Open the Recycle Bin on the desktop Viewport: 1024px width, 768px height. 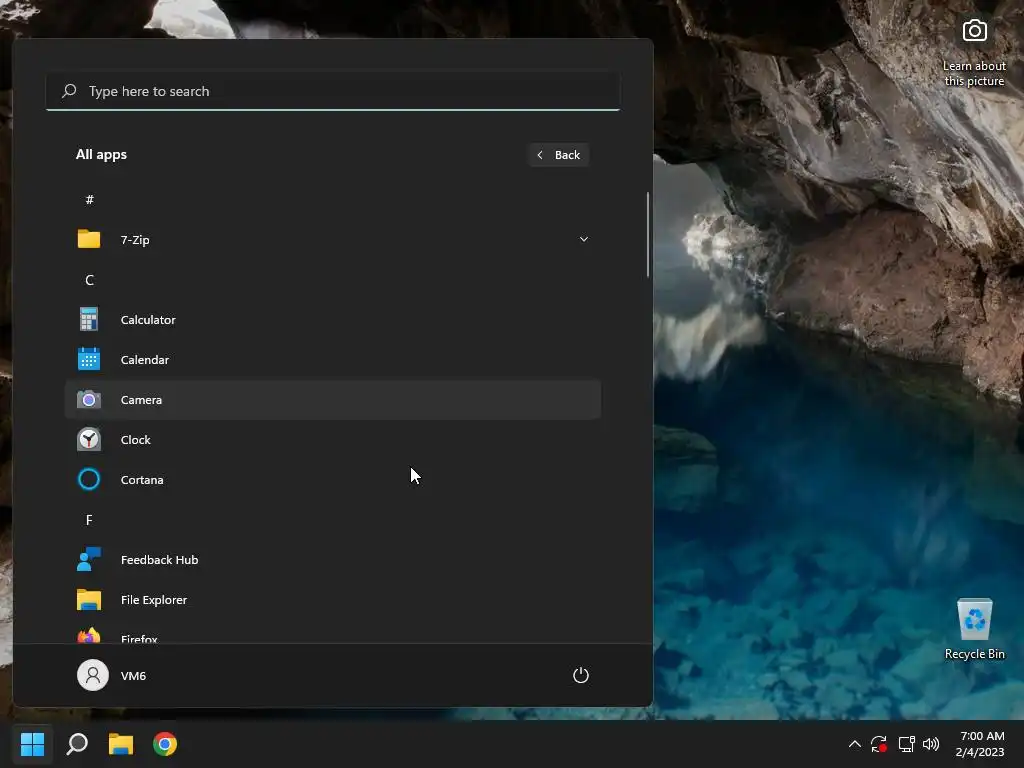pos(974,629)
